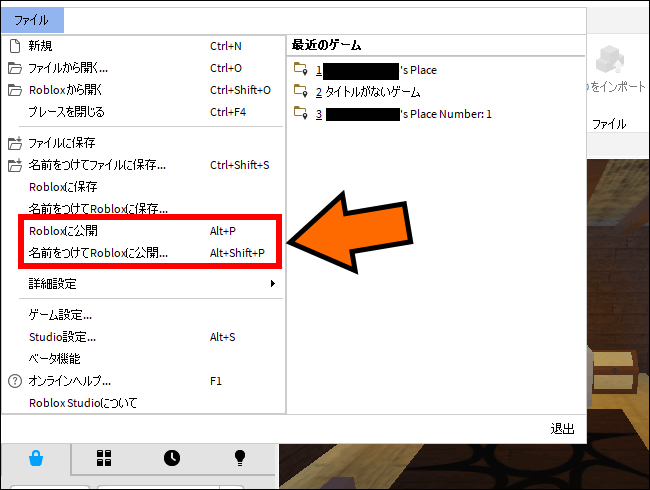The height and width of the screenshot is (490, 650).
Task: Click the save icon beside 名前をつけてファイルに保存
Action: click(15, 165)
